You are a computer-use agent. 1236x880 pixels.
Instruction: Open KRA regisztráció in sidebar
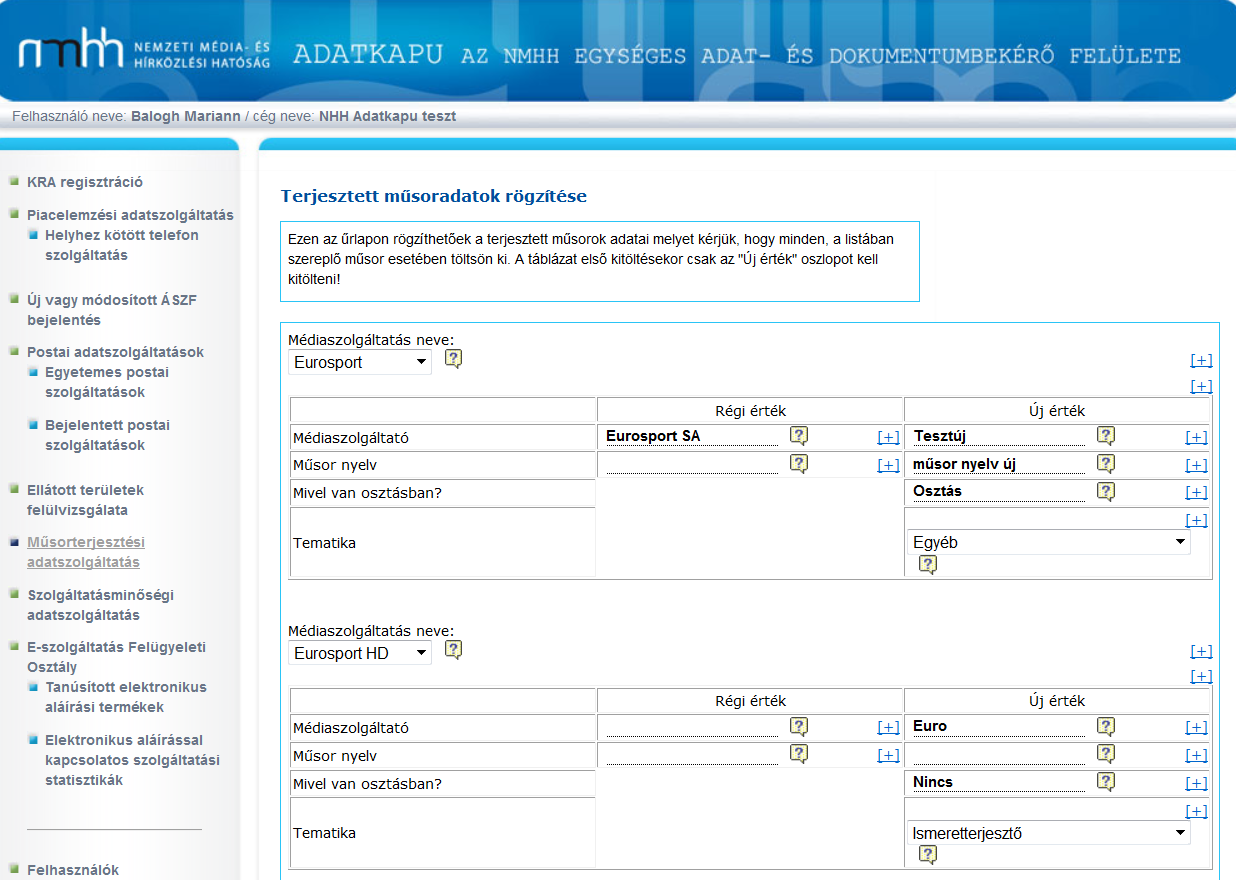[85, 182]
